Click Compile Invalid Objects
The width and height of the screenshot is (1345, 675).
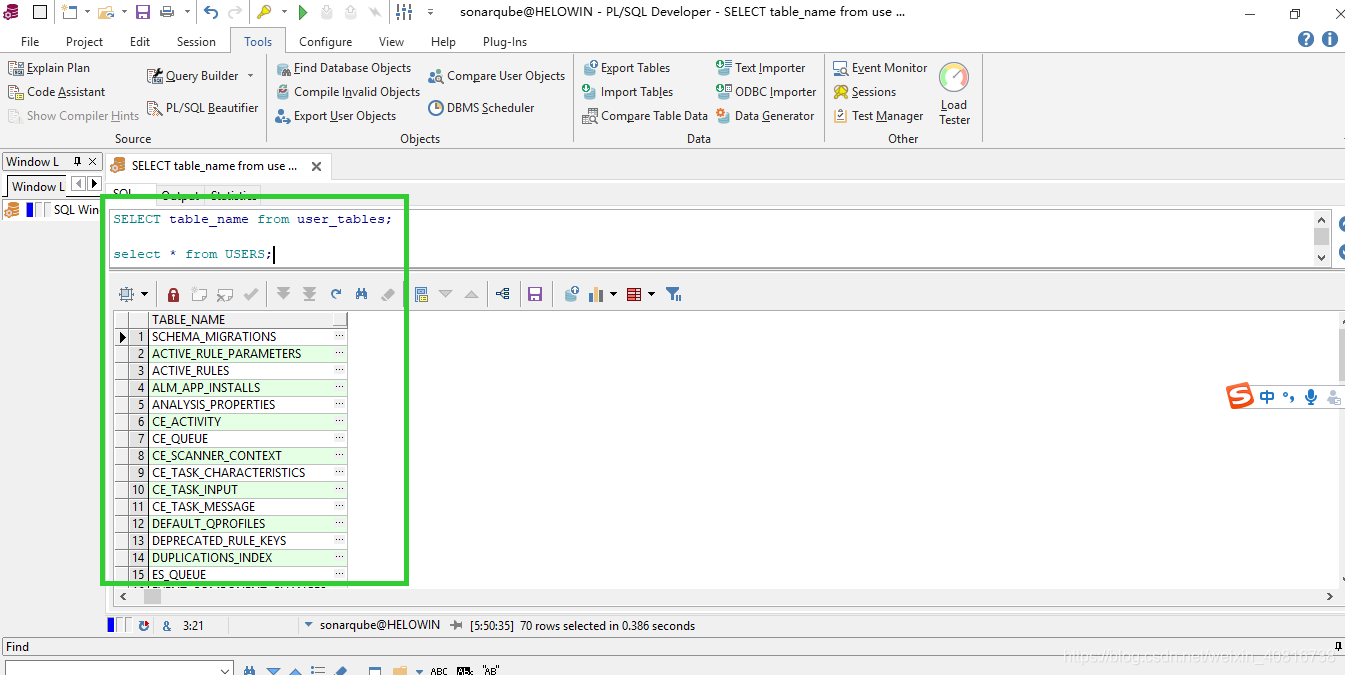coord(347,92)
